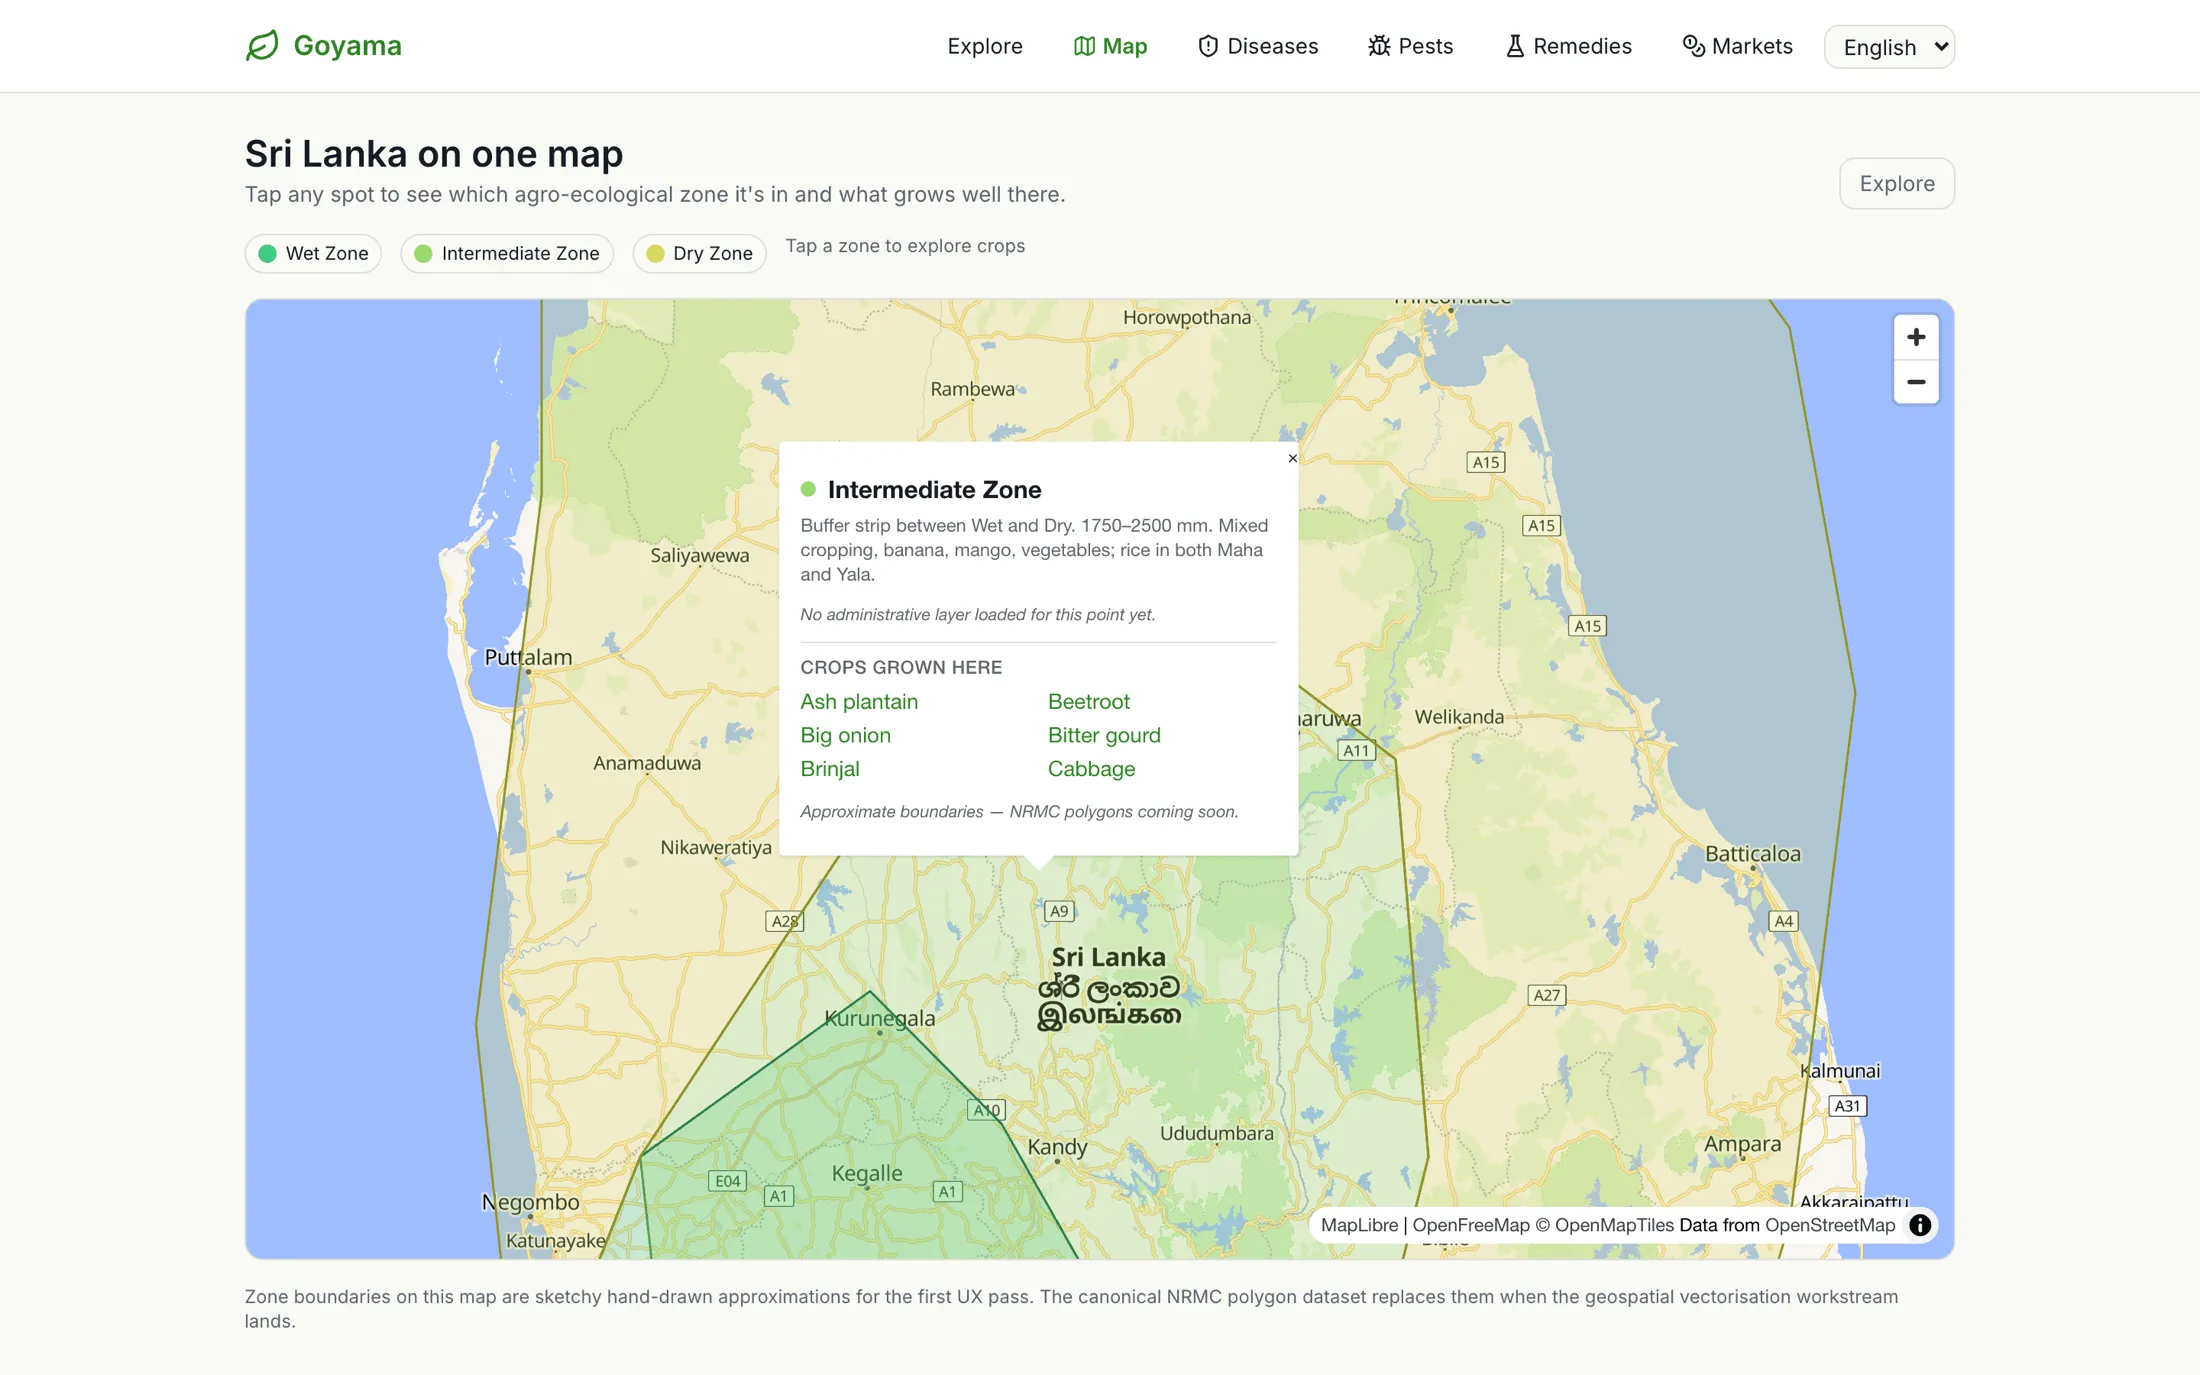The height and width of the screenshot is (1375, 2200).
Task: Toggle the Dry Zone legend chip
Action: coord(699,254)
